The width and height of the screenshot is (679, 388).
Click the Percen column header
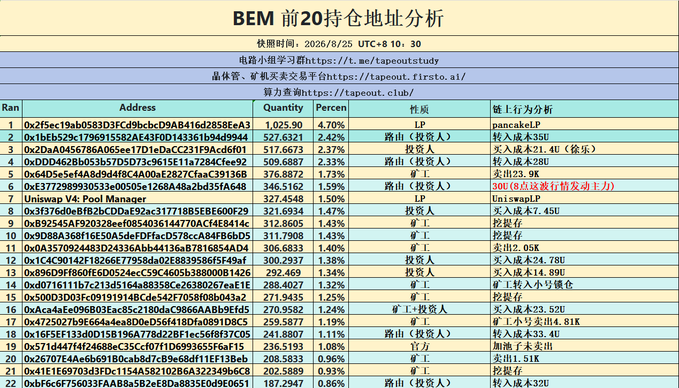[331, 108]
